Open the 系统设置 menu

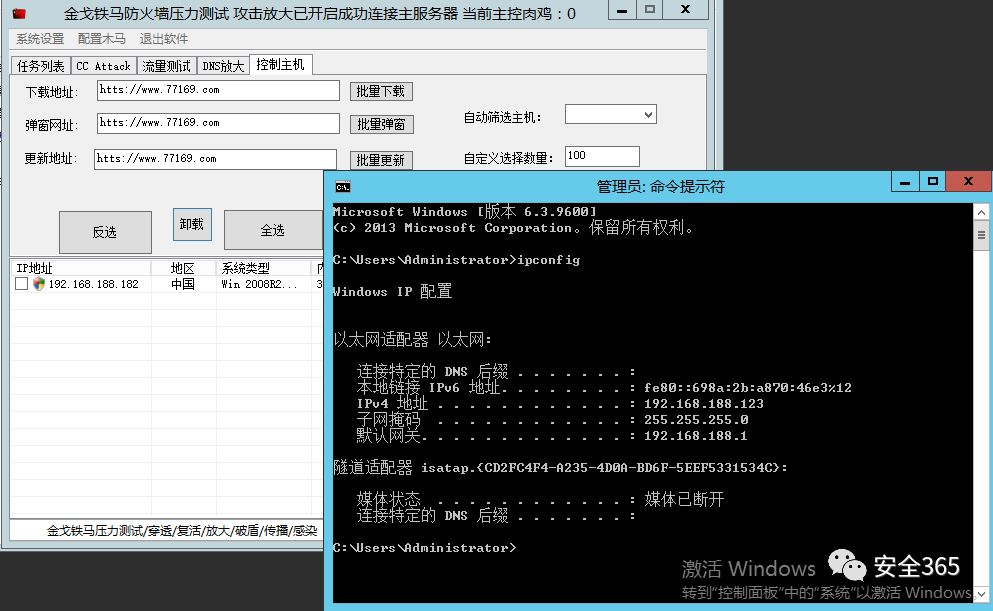(x=40, y=39)
